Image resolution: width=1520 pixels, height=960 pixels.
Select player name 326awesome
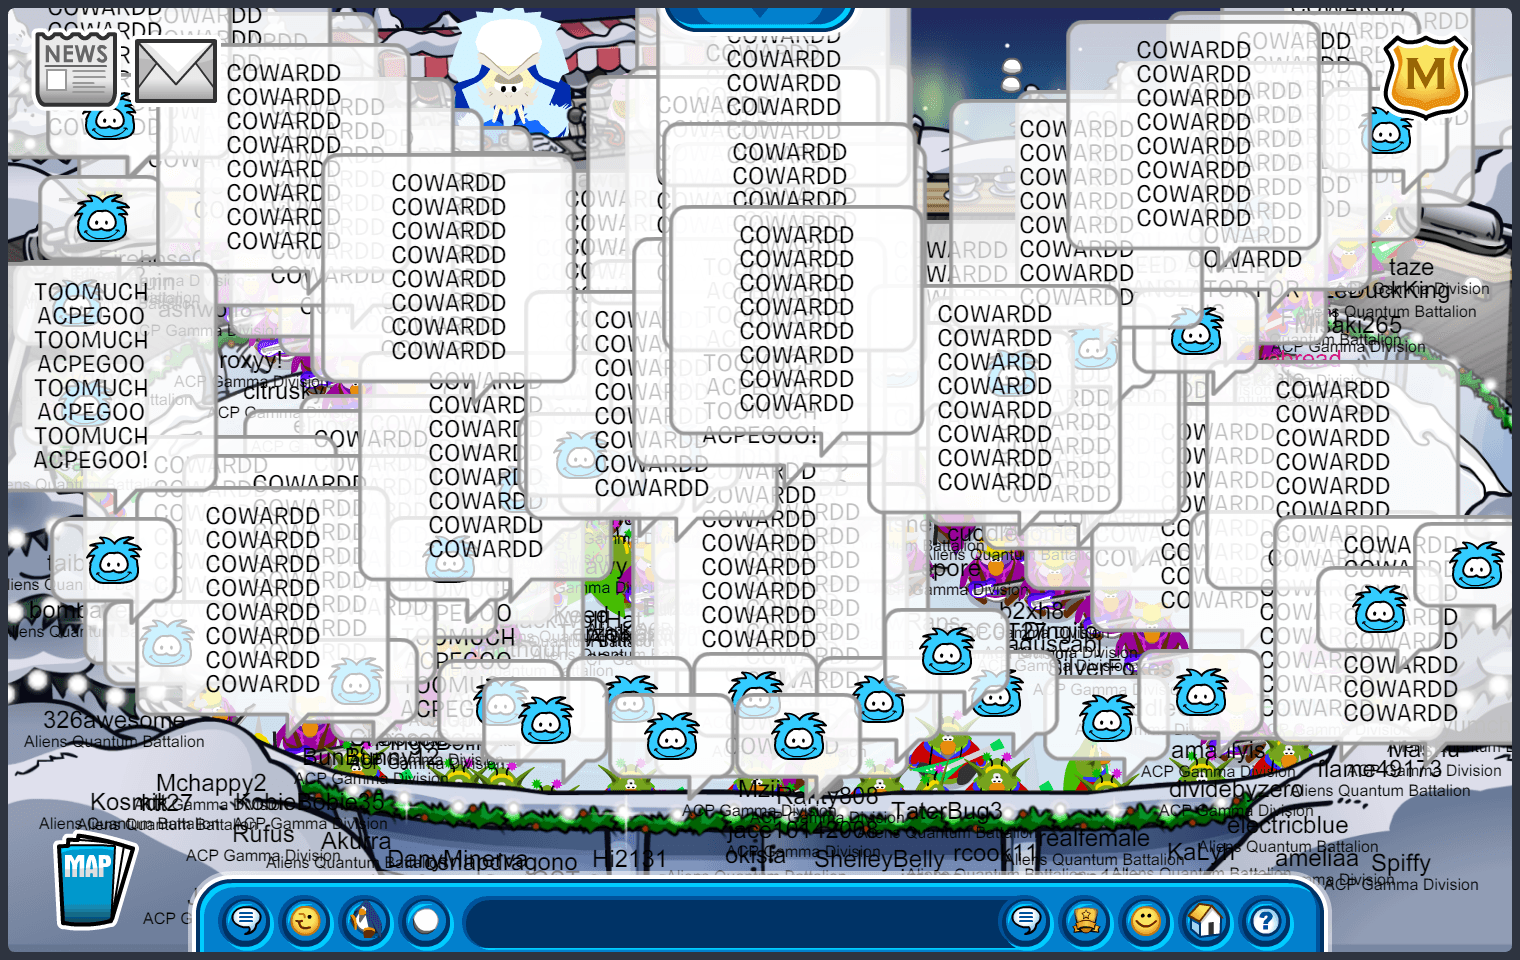click(x=114, y=720)
